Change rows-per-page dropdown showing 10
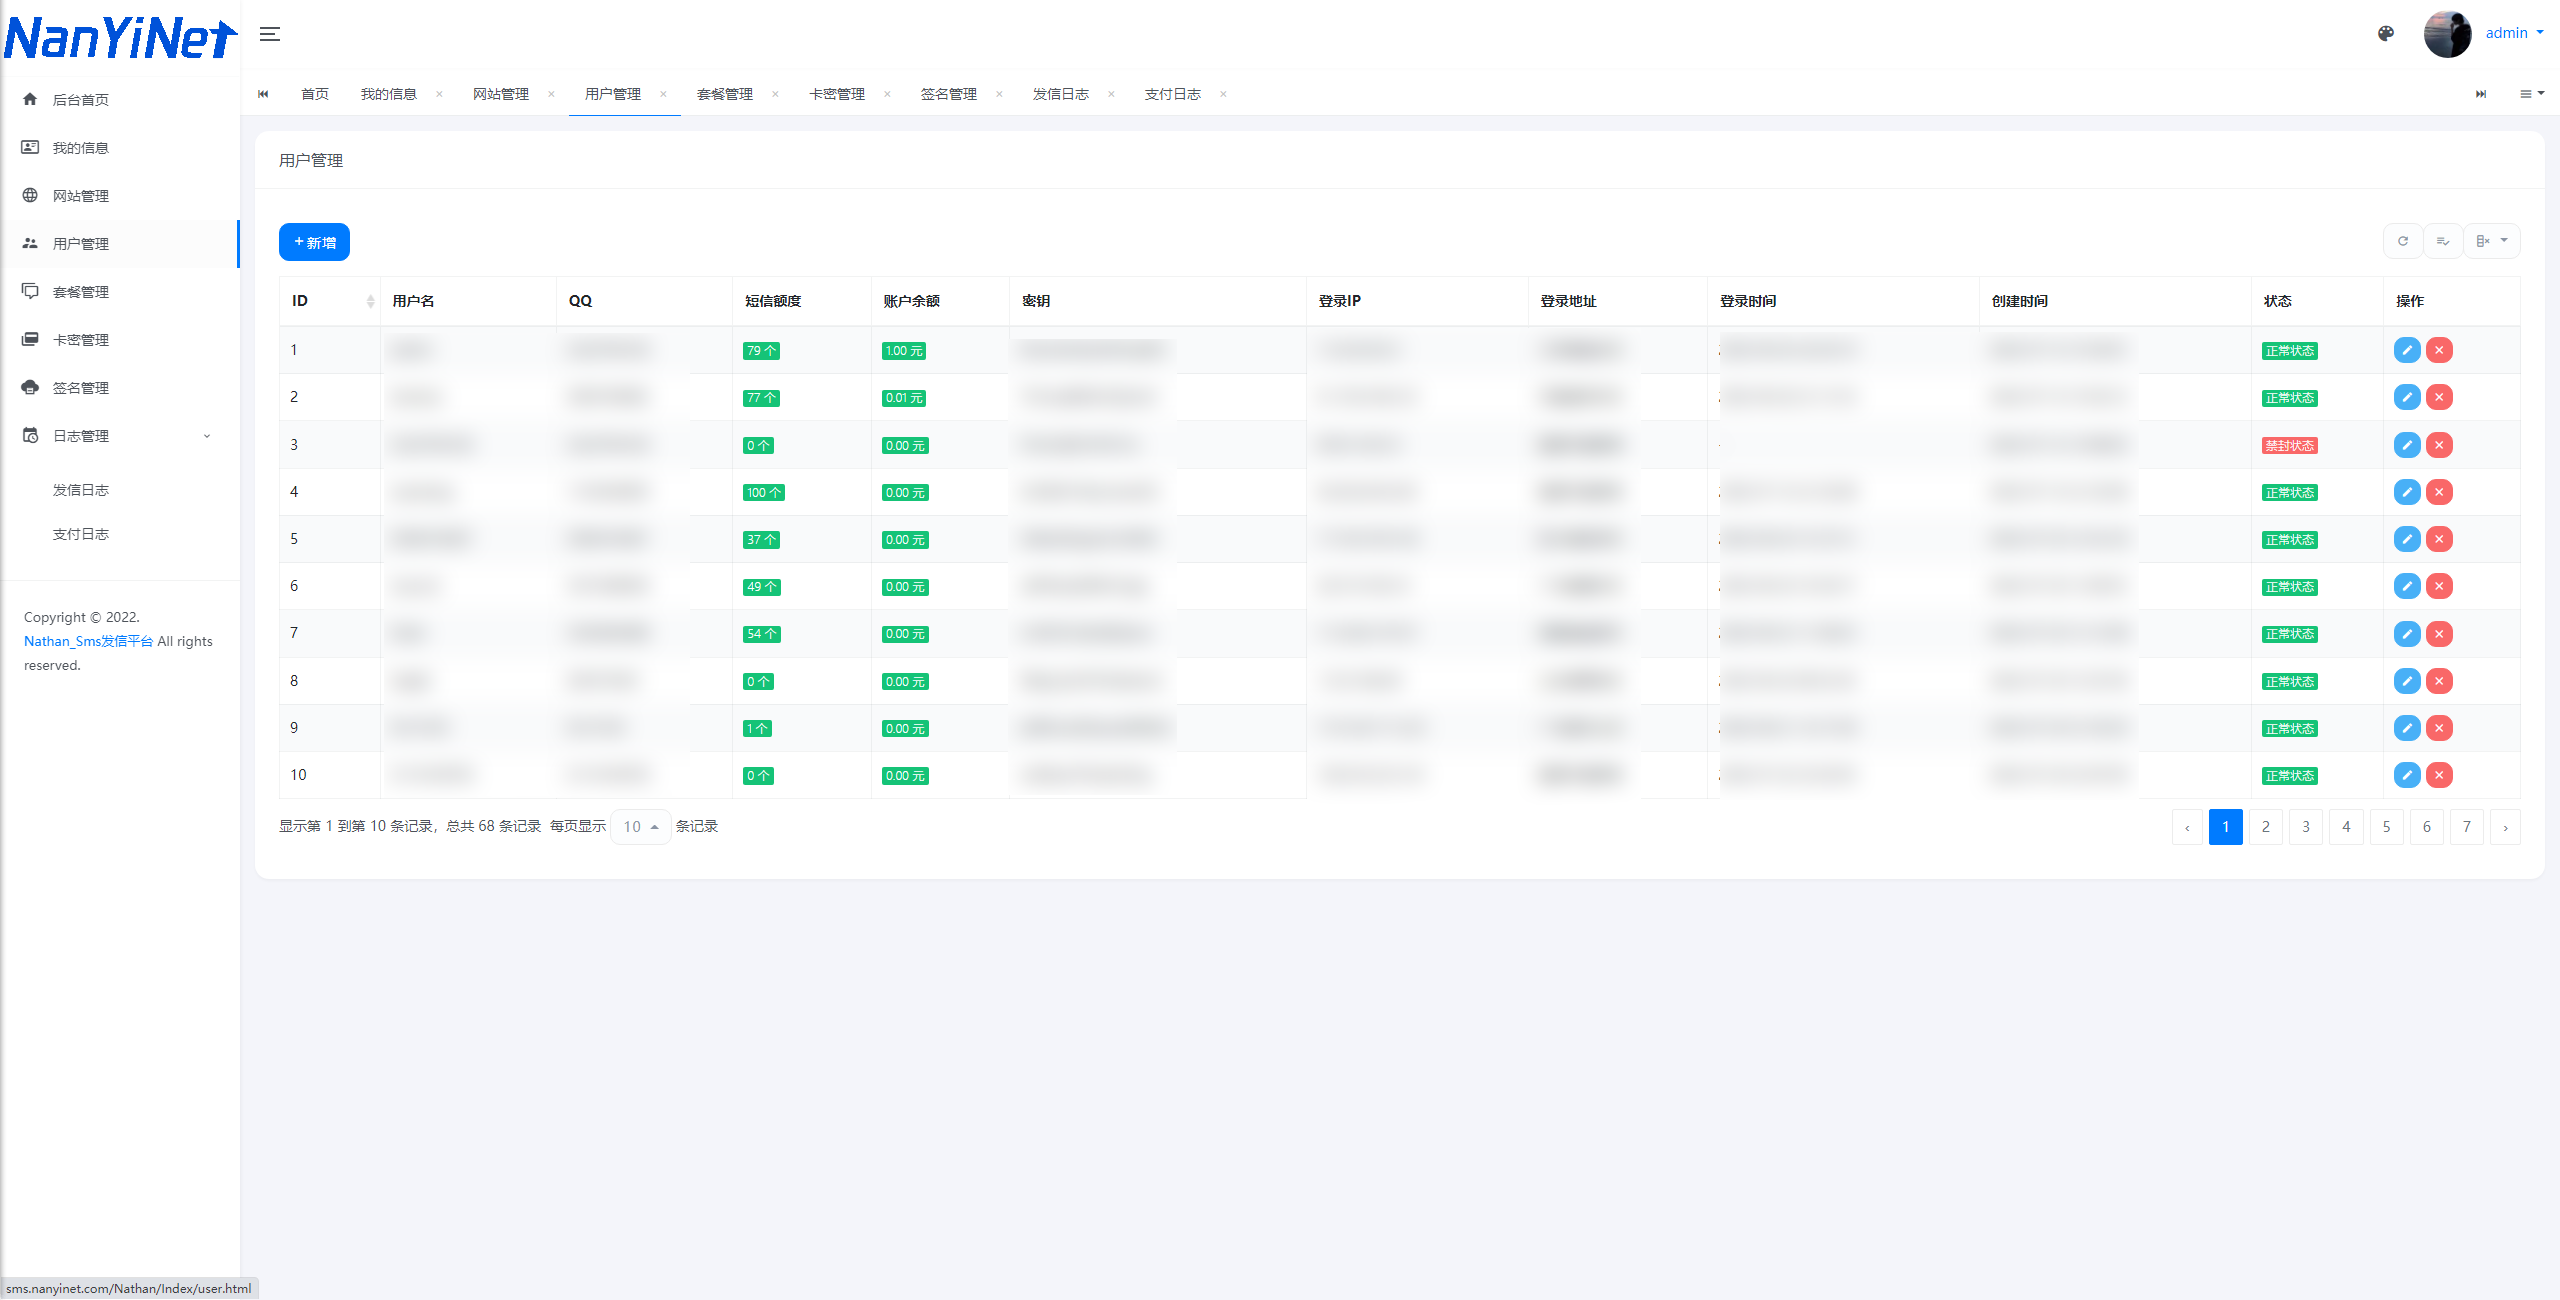 640,827
